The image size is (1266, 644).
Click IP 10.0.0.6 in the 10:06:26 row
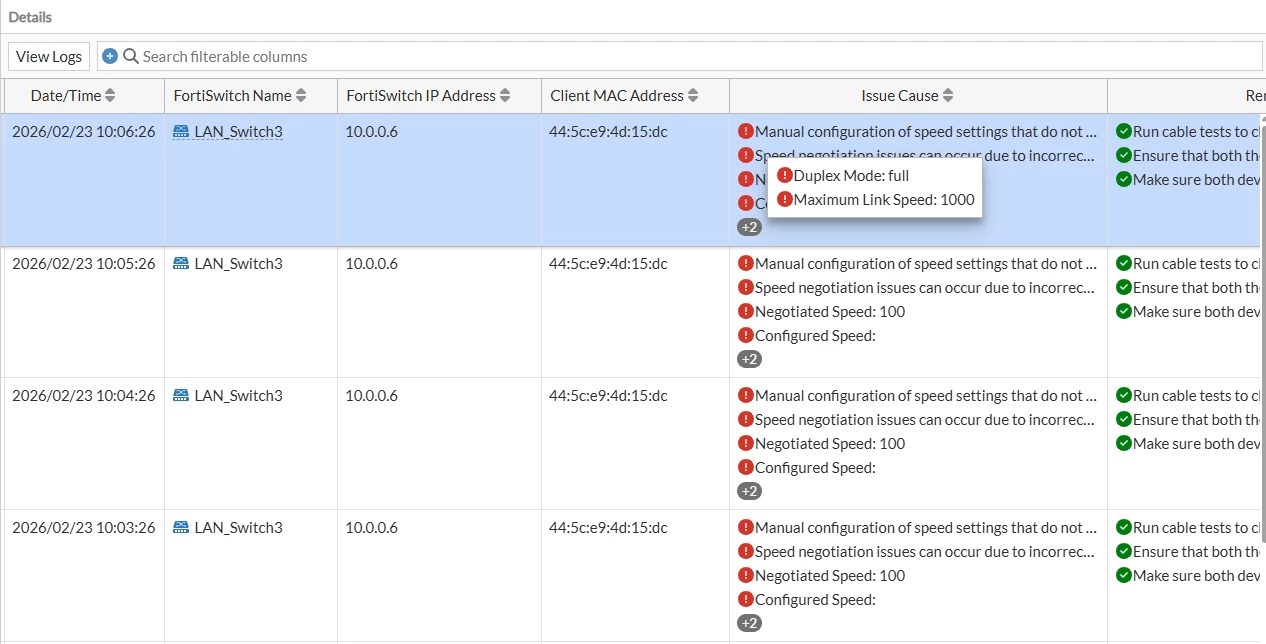tap(371, 131)
